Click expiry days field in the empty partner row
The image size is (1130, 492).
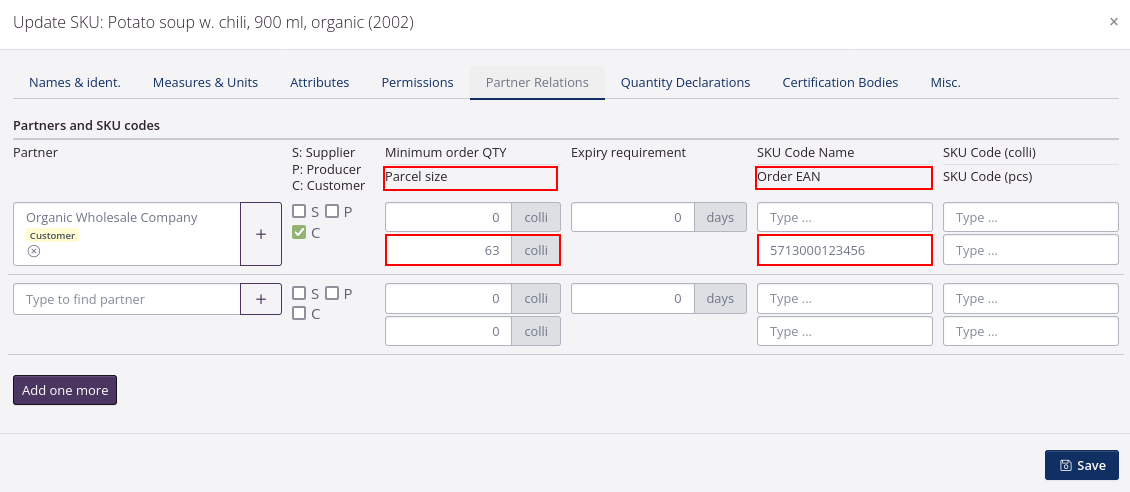coord(633,299)
